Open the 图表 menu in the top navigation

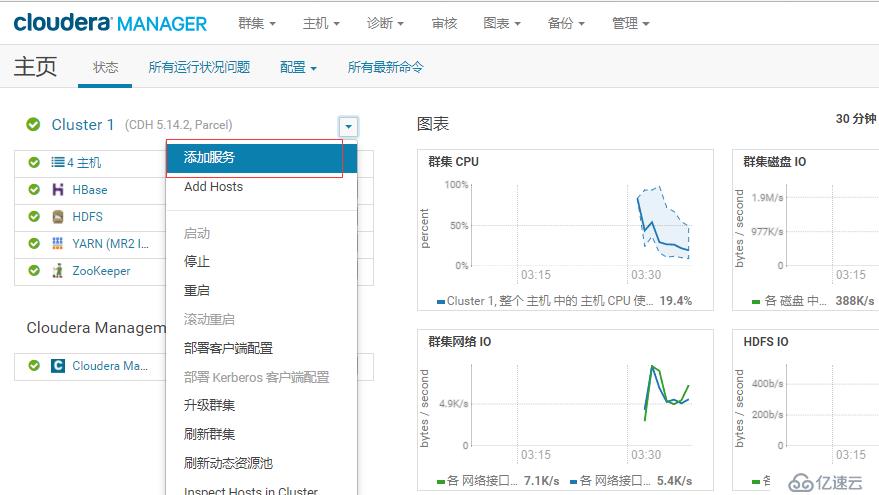[502, 24]
